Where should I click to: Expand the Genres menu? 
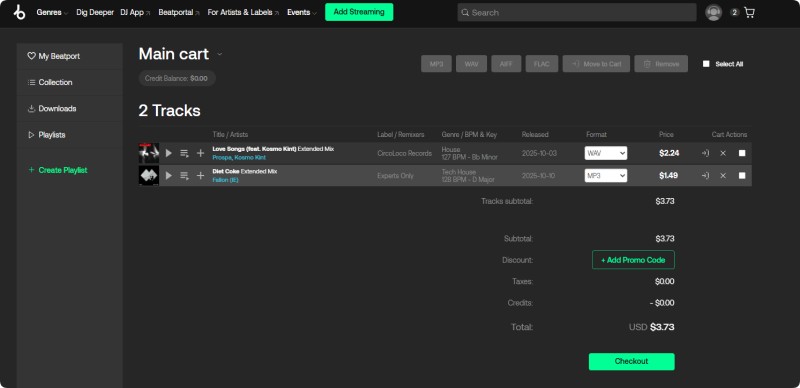(x=52, y=12)
